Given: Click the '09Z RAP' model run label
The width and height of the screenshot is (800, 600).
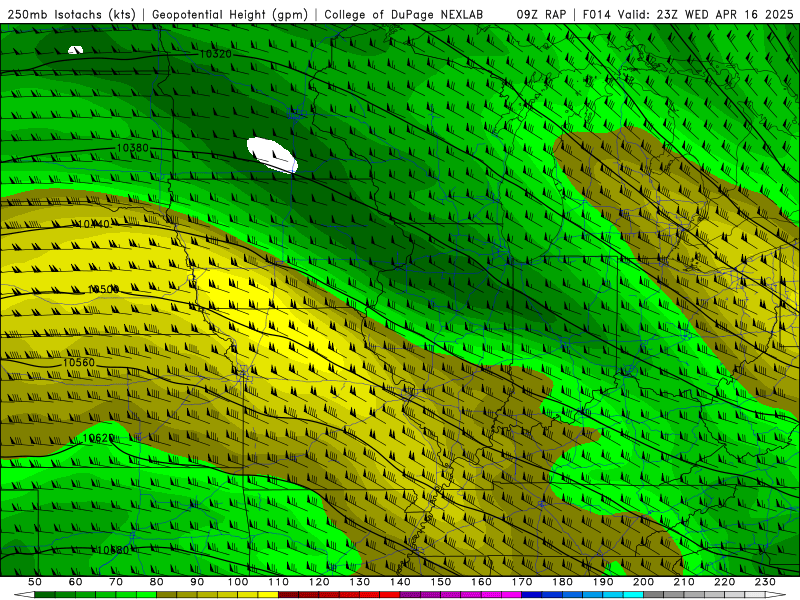Looking at the screenshot, I should (x=541, y=15).
